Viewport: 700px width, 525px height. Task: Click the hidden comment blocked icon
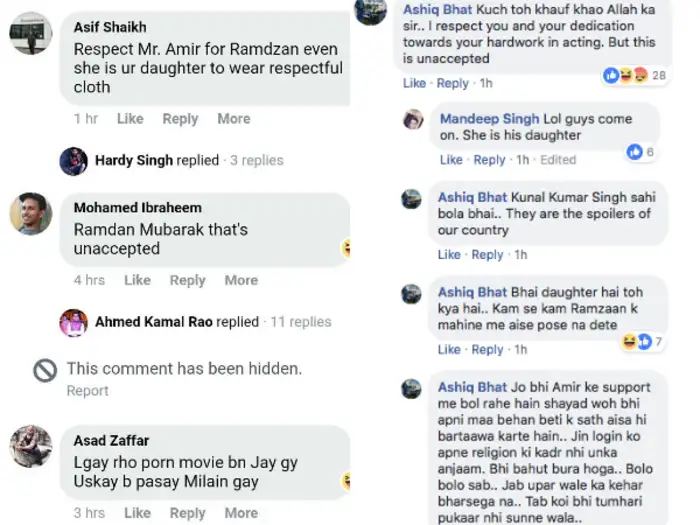coord(45,371)
